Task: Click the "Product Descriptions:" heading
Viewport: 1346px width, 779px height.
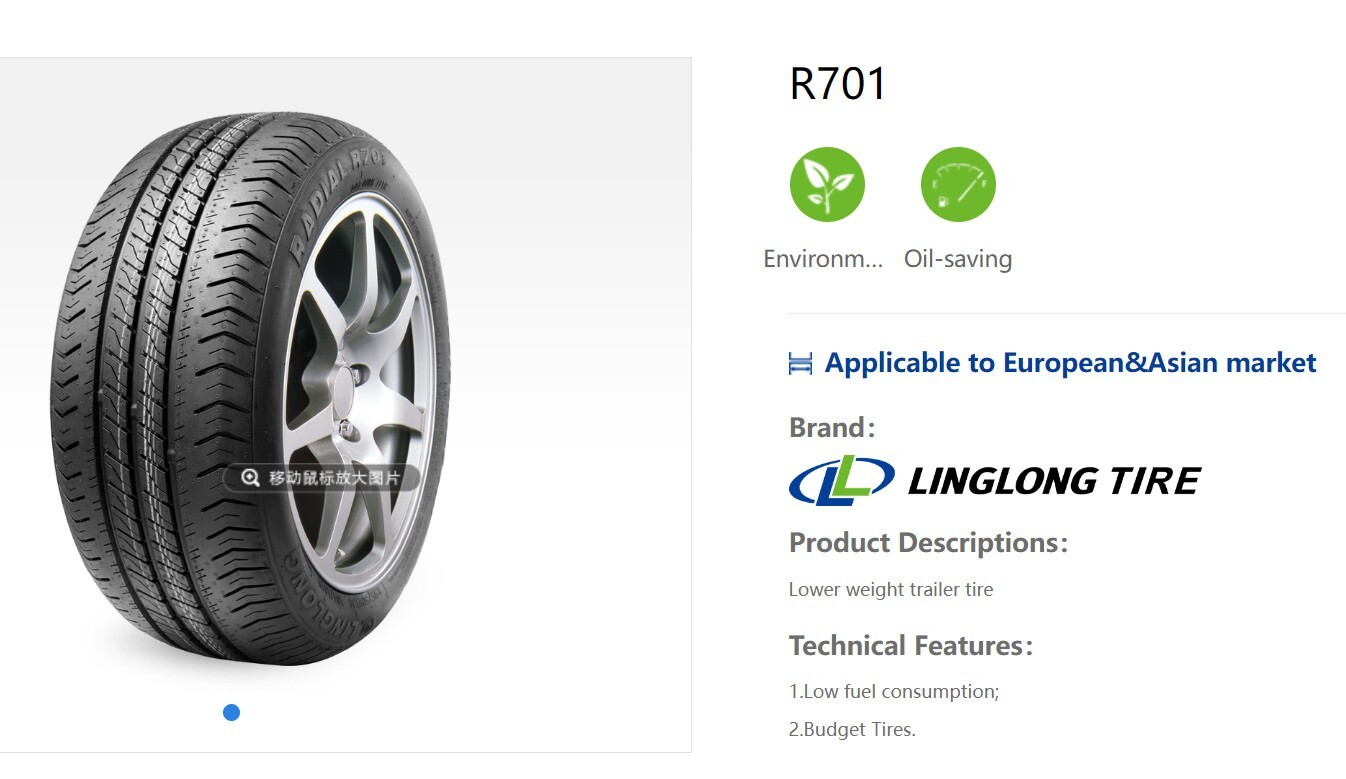Action: 928,543
